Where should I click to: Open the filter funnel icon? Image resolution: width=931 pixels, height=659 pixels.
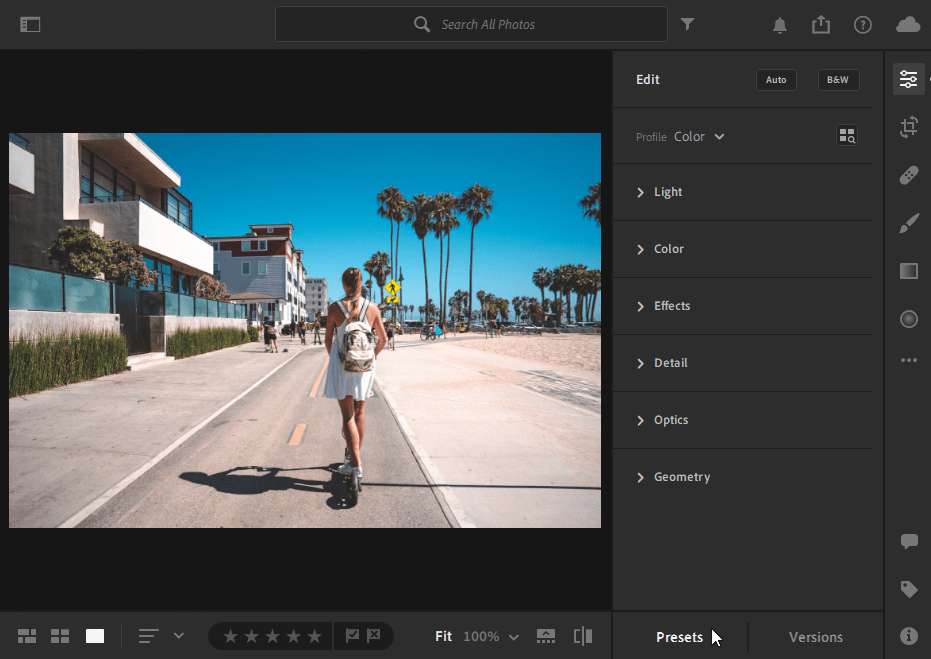coord(687,24)
